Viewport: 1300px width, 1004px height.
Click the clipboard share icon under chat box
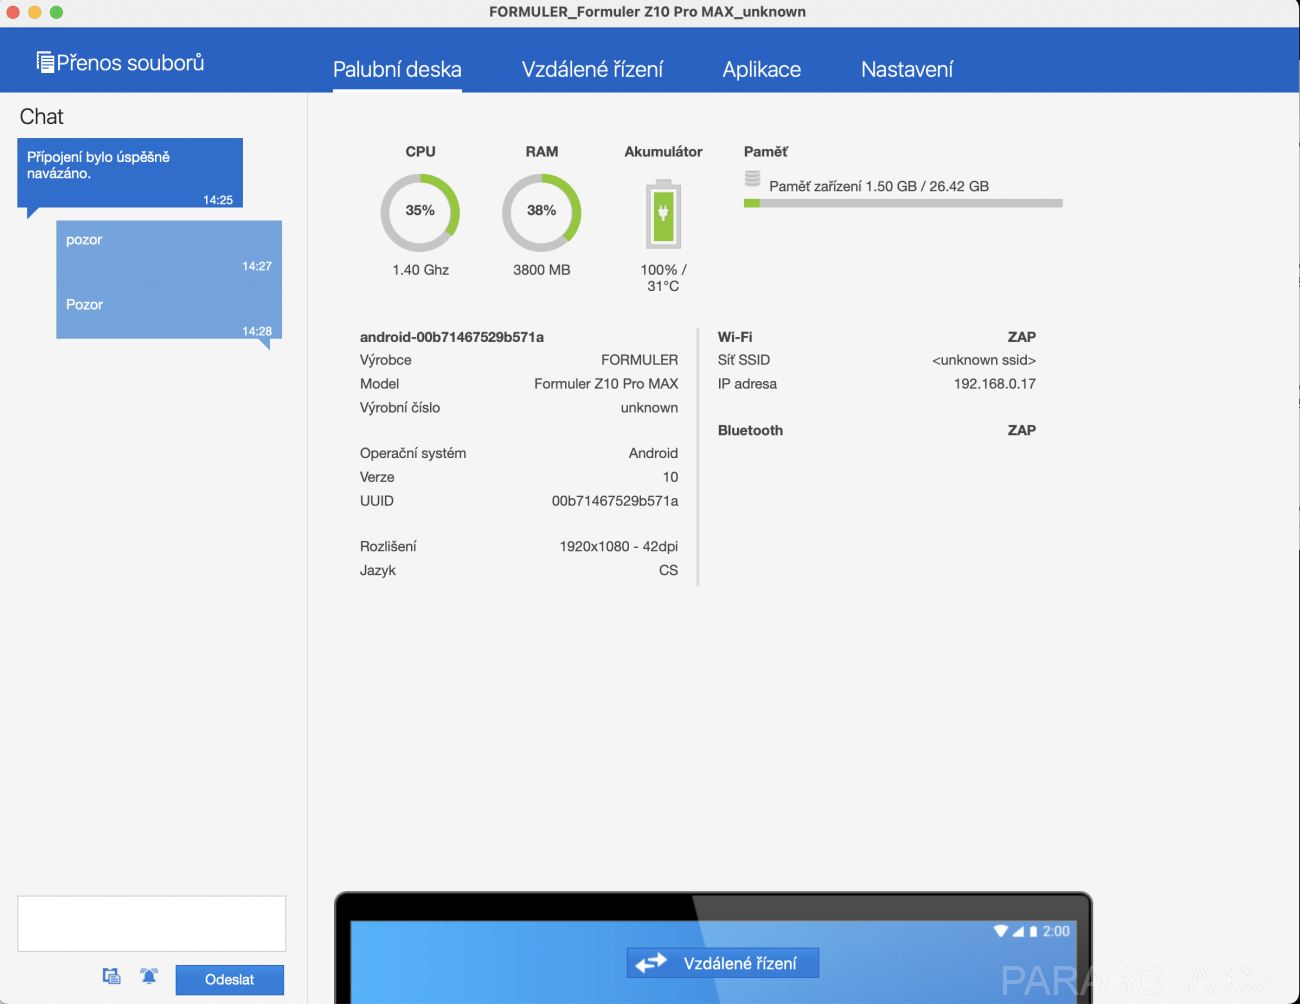pos(112,976)
